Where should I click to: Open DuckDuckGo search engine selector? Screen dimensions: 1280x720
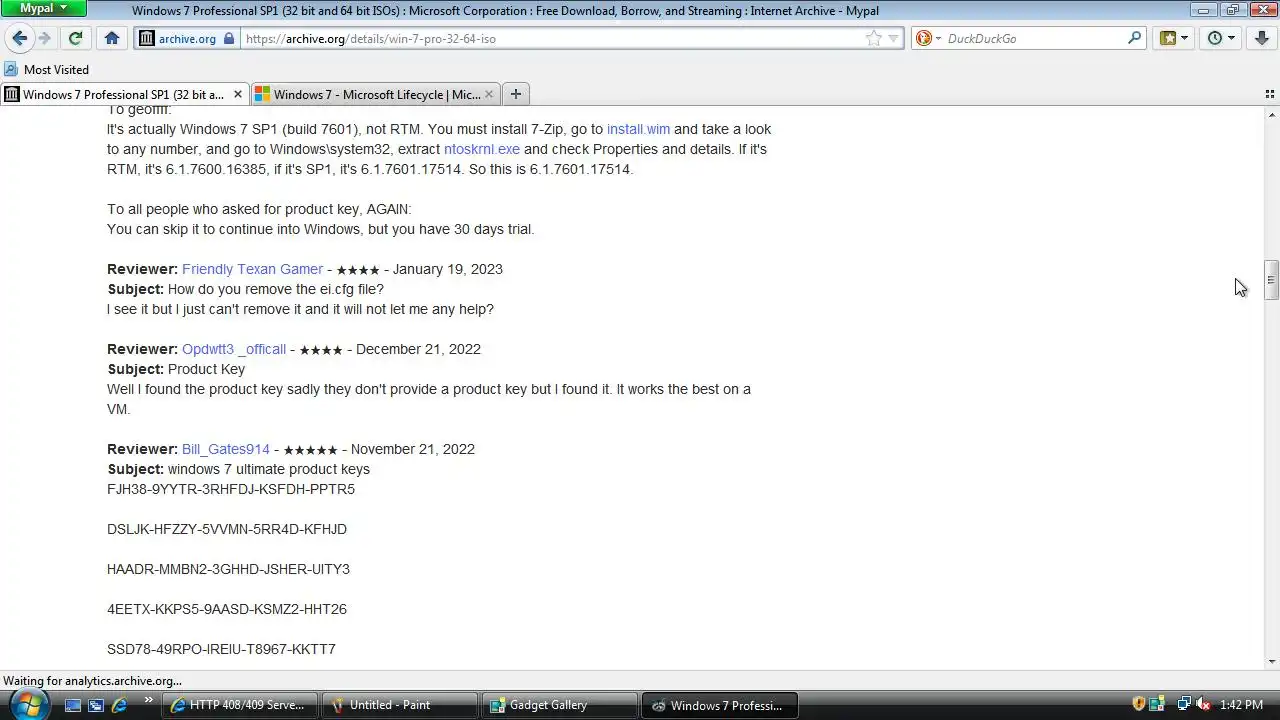(x=928, y=38)
